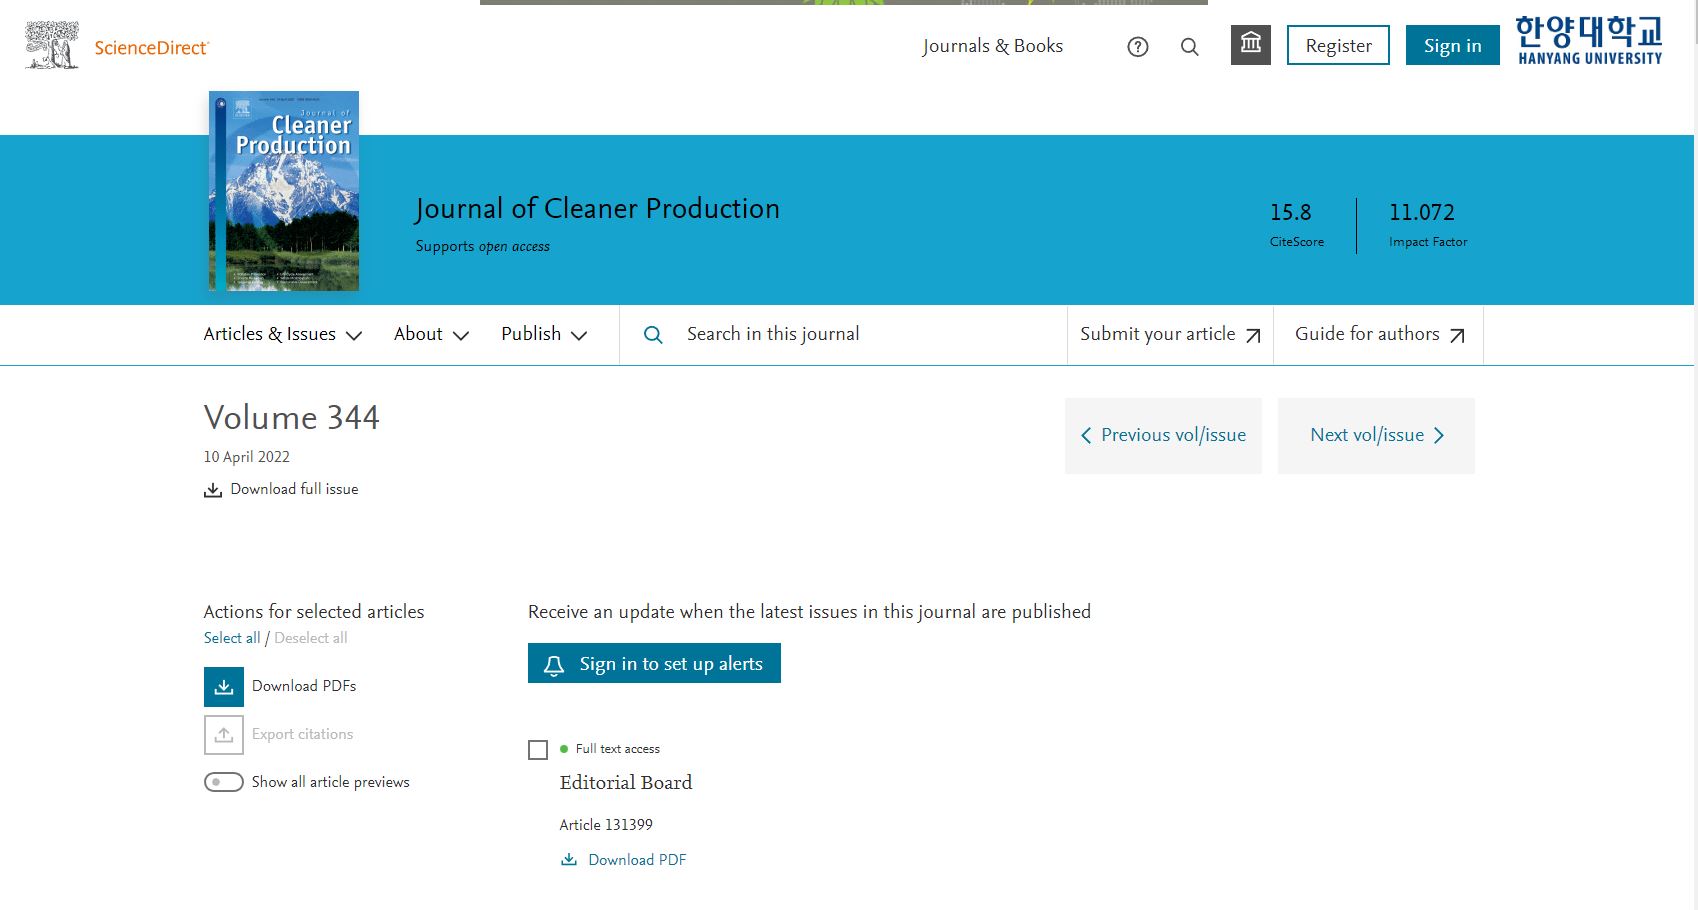Click the Journal of Cleaner Production cover thumbnail
Screen dimensions: 1698x910
(x=284, y=191)
